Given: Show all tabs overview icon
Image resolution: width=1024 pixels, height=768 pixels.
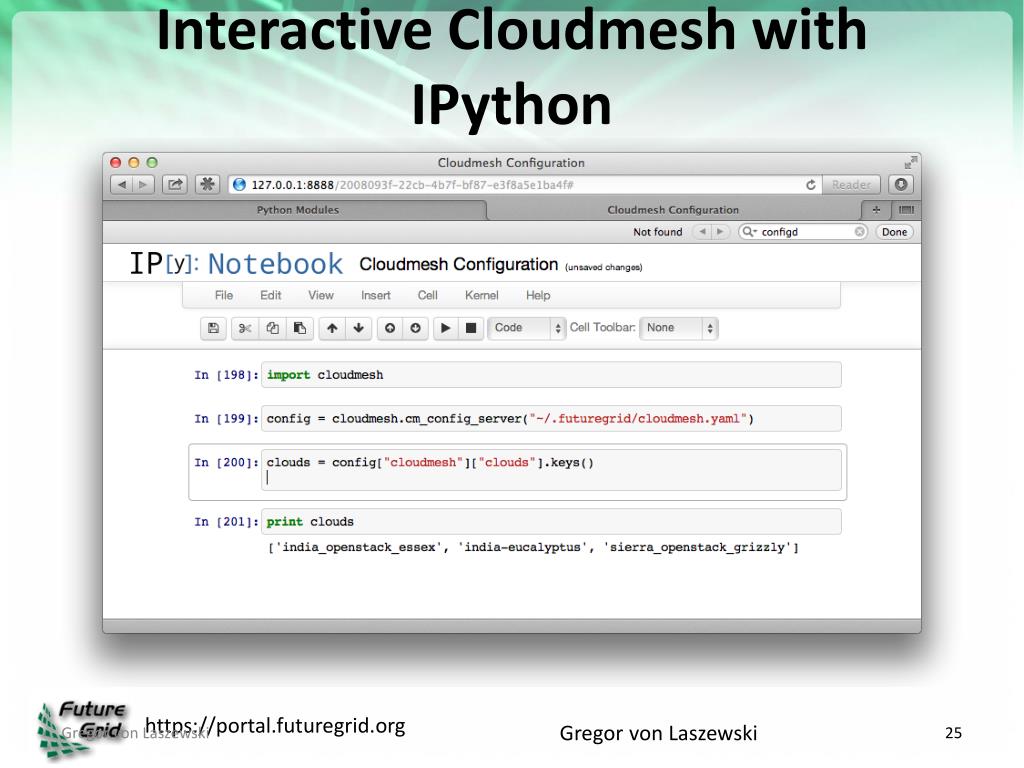Looking at the screenshot, I should (x=906, y=210).
